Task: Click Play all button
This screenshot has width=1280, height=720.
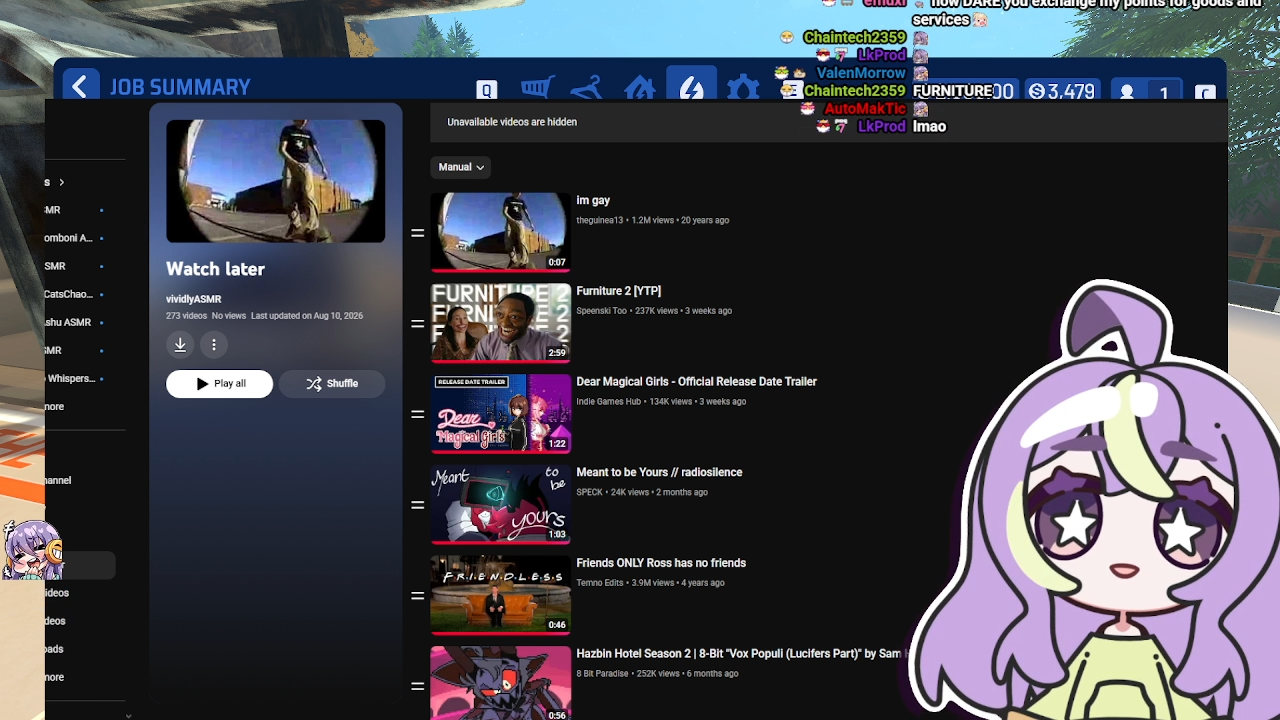Action: tap(219, 384)
